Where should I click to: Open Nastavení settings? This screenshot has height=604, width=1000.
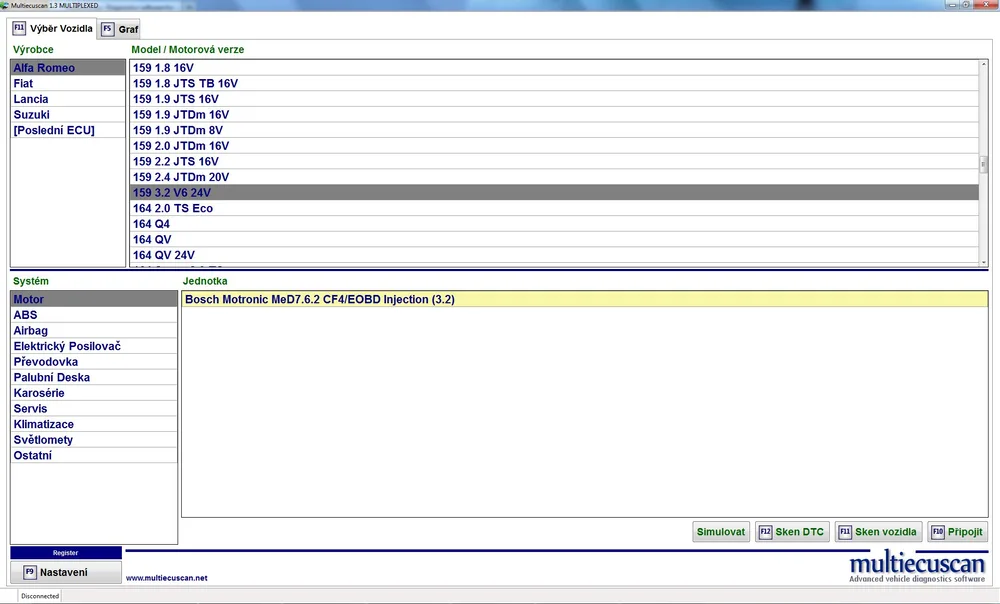point(66,572)
